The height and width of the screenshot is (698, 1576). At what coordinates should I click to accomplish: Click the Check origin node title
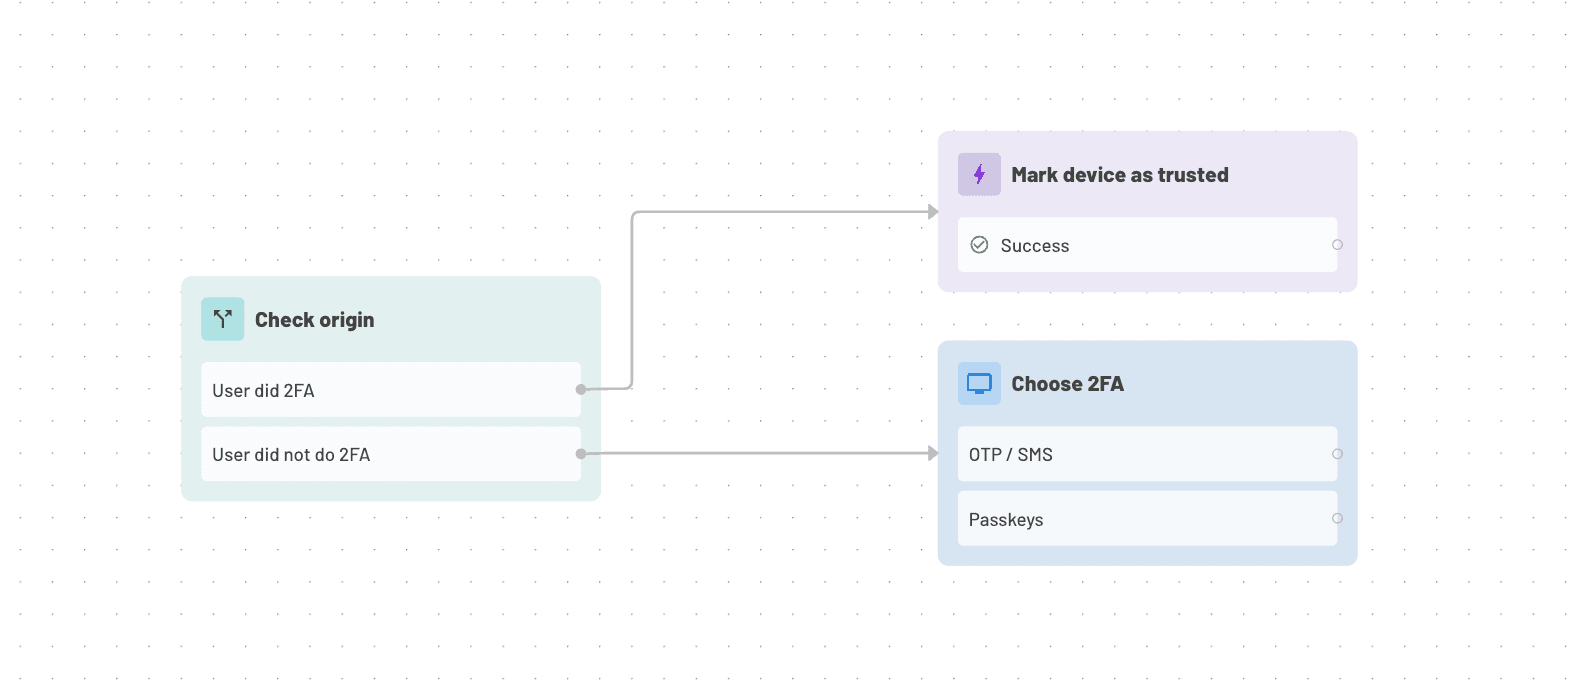click(314, 320)
